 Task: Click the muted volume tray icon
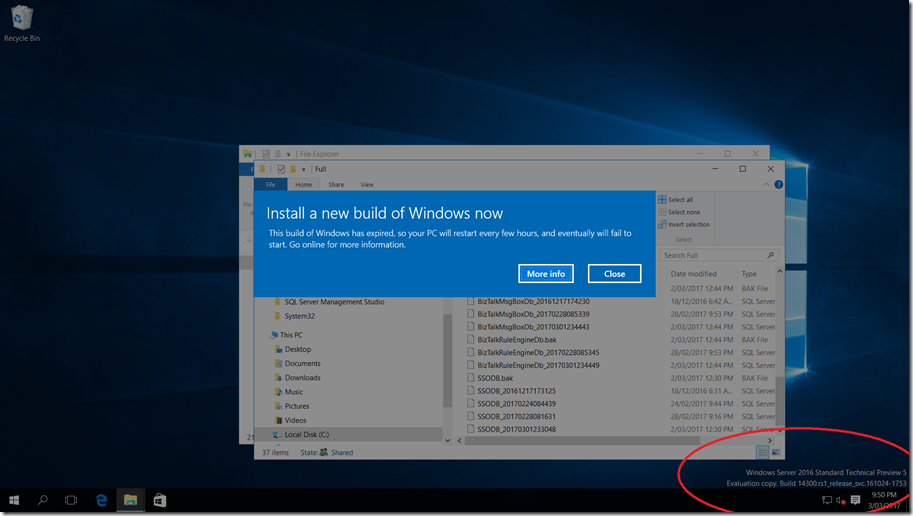pos(841,500)
